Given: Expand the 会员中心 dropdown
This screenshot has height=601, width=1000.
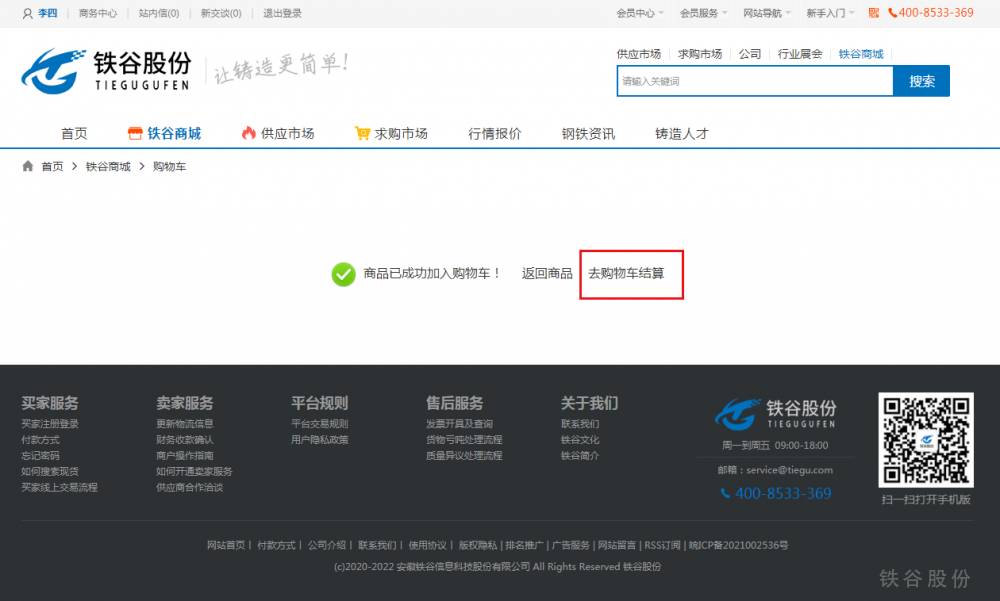Looking at the screenshot, I should [x=641, y=14].
